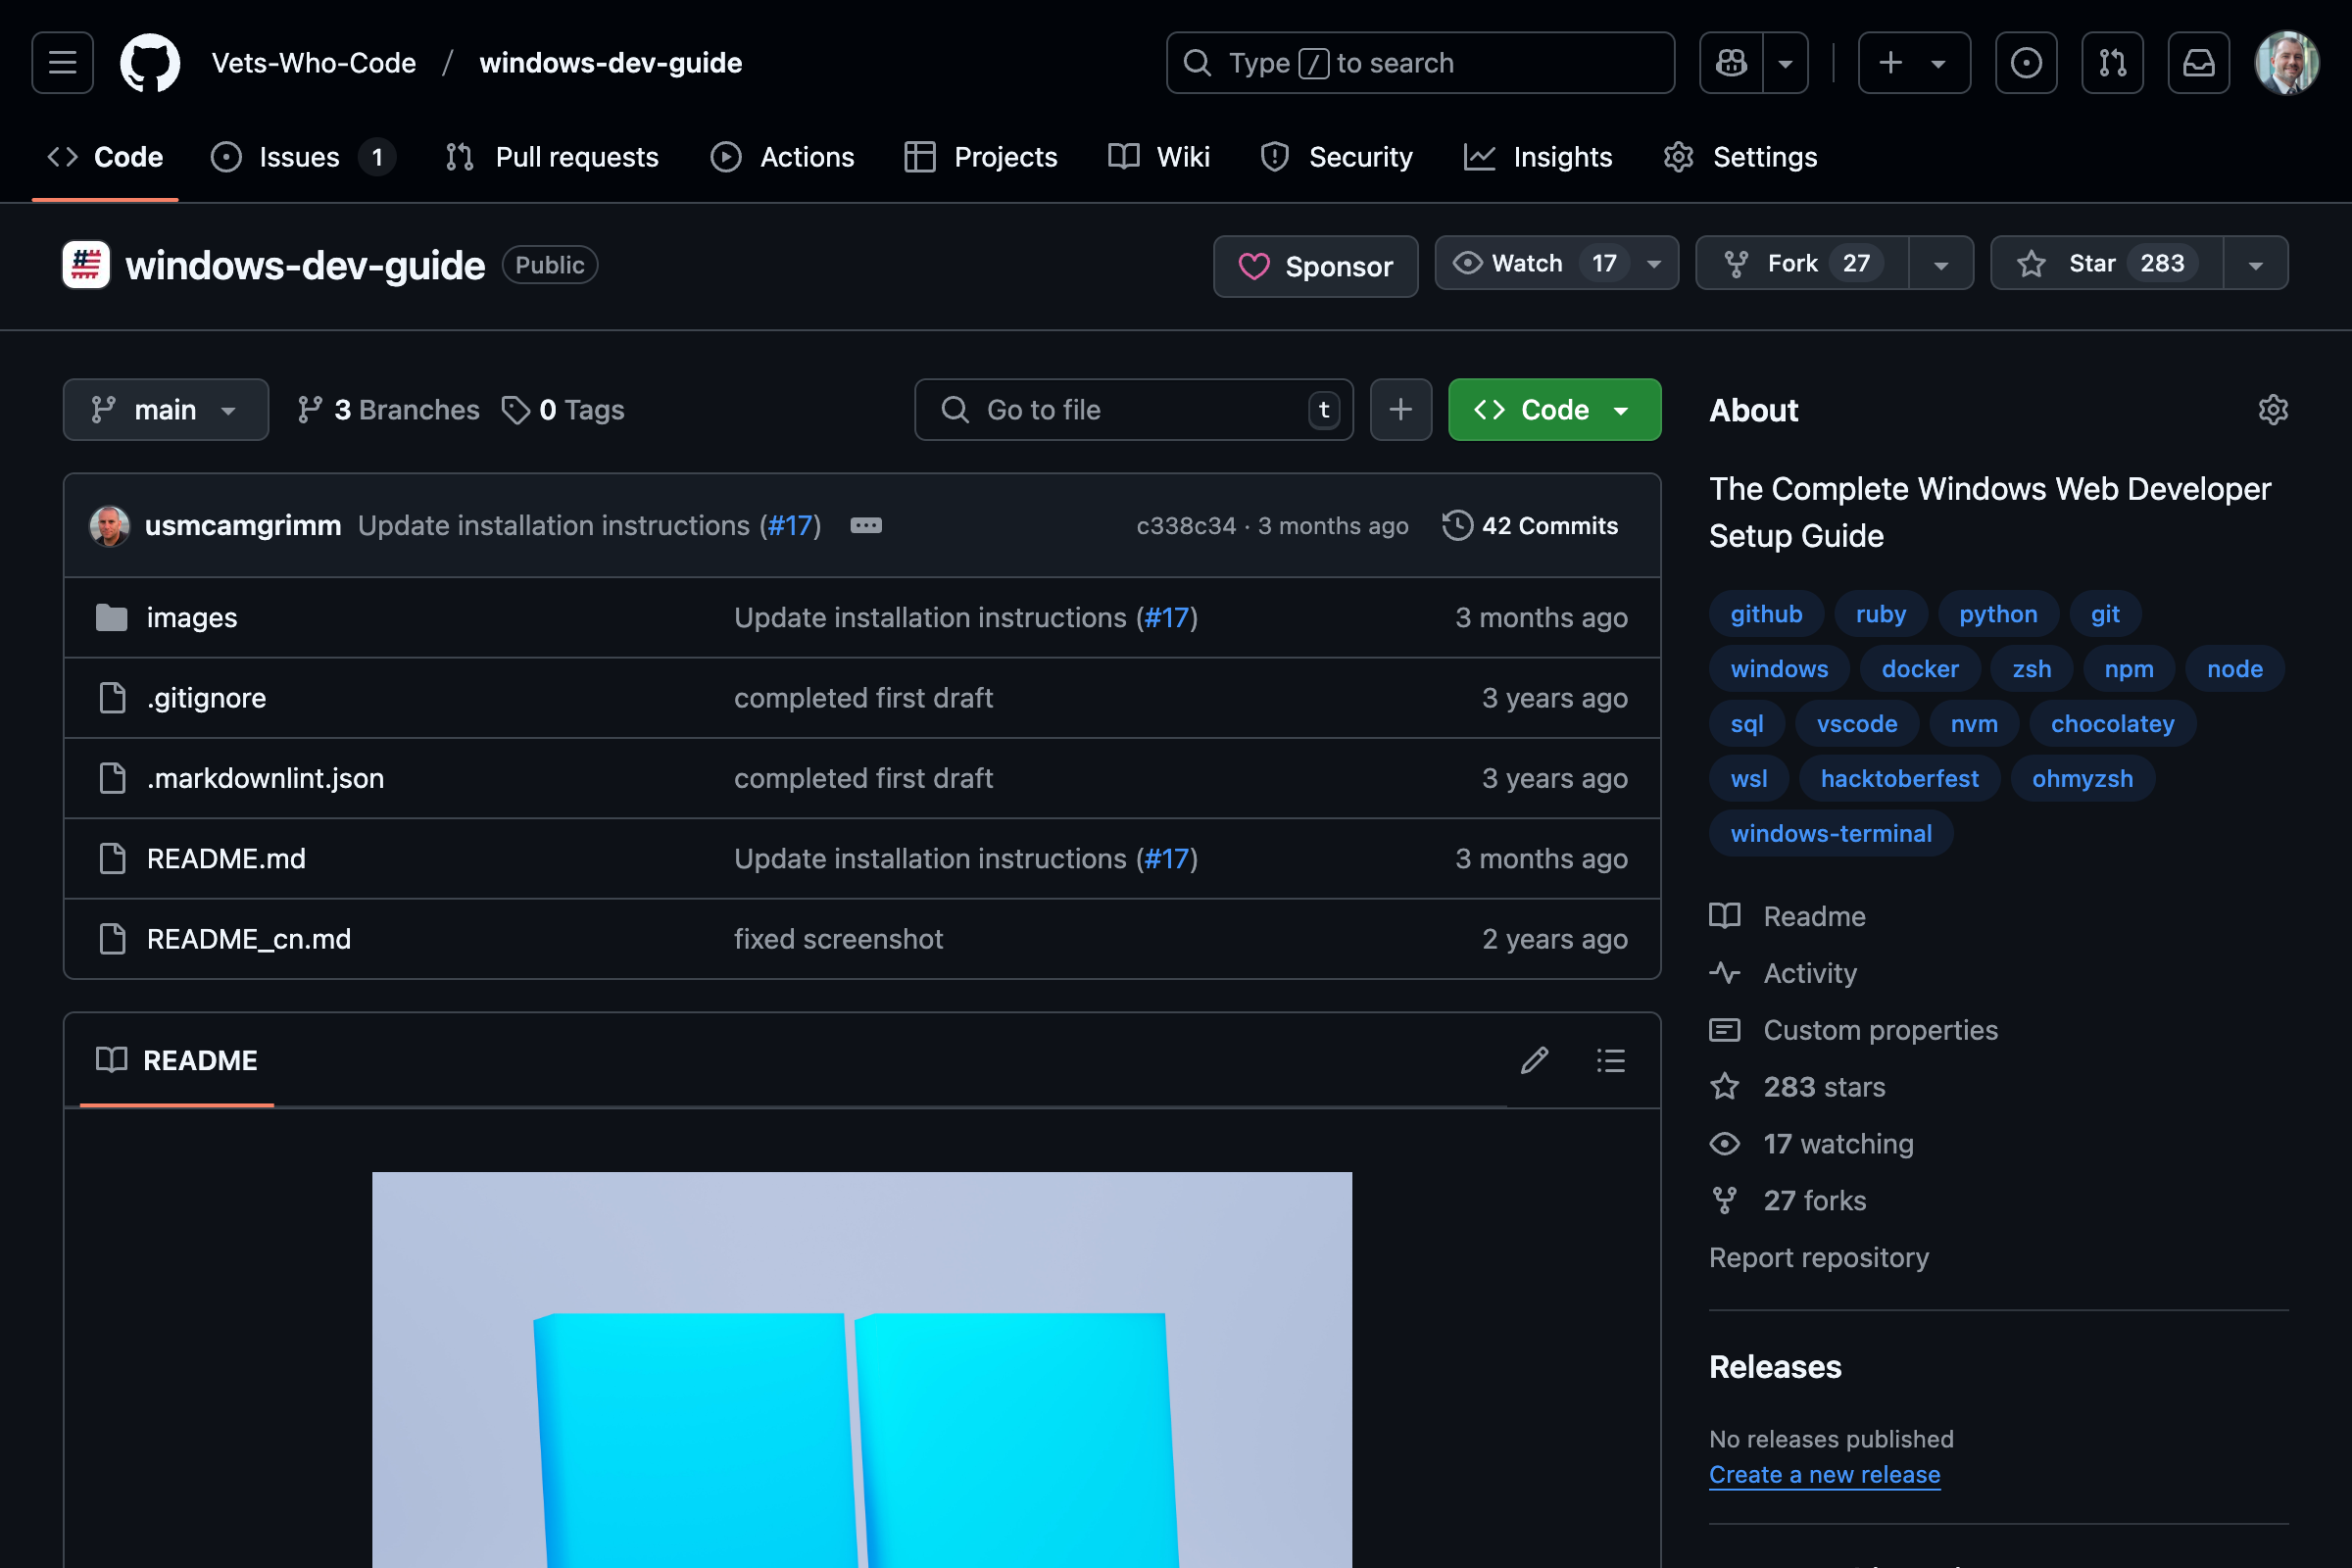Click the README edit pencil icon
Screen dimensions: 2352x1568
[1535, 1060]
